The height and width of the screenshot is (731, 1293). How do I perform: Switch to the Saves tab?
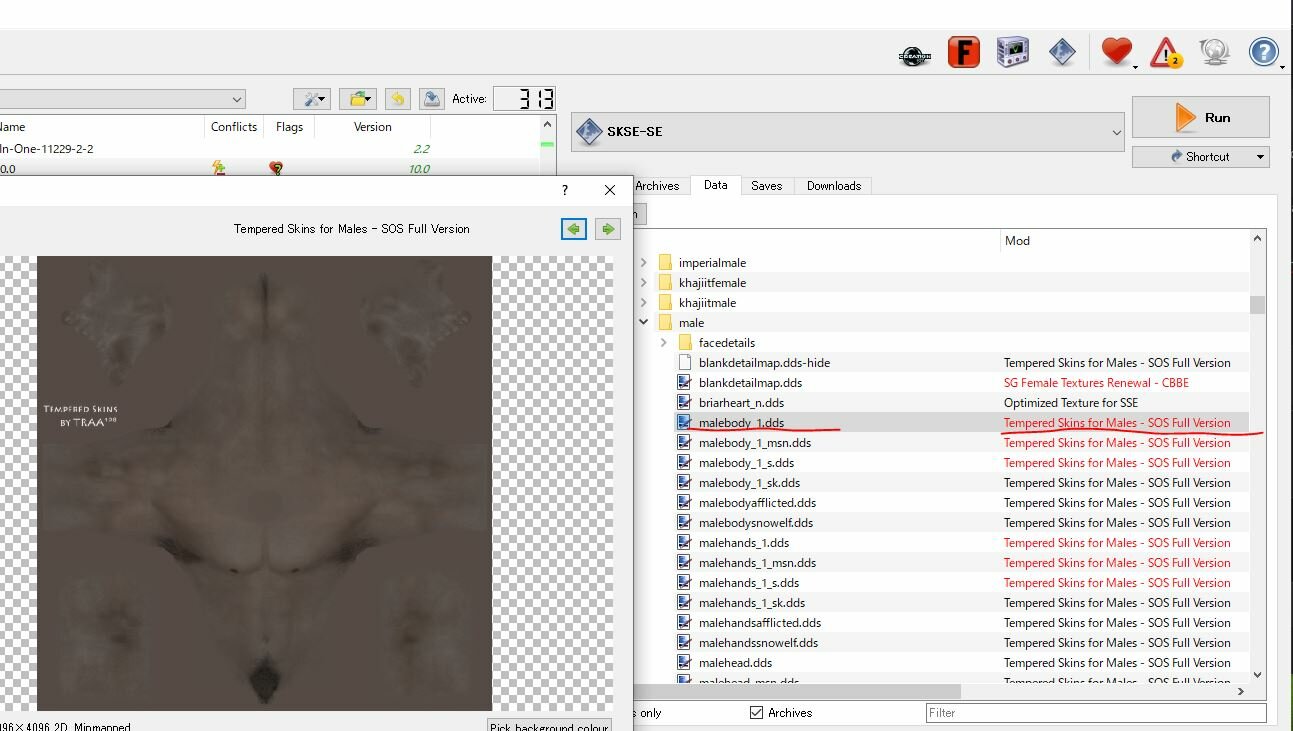click(x=767, y=186)
